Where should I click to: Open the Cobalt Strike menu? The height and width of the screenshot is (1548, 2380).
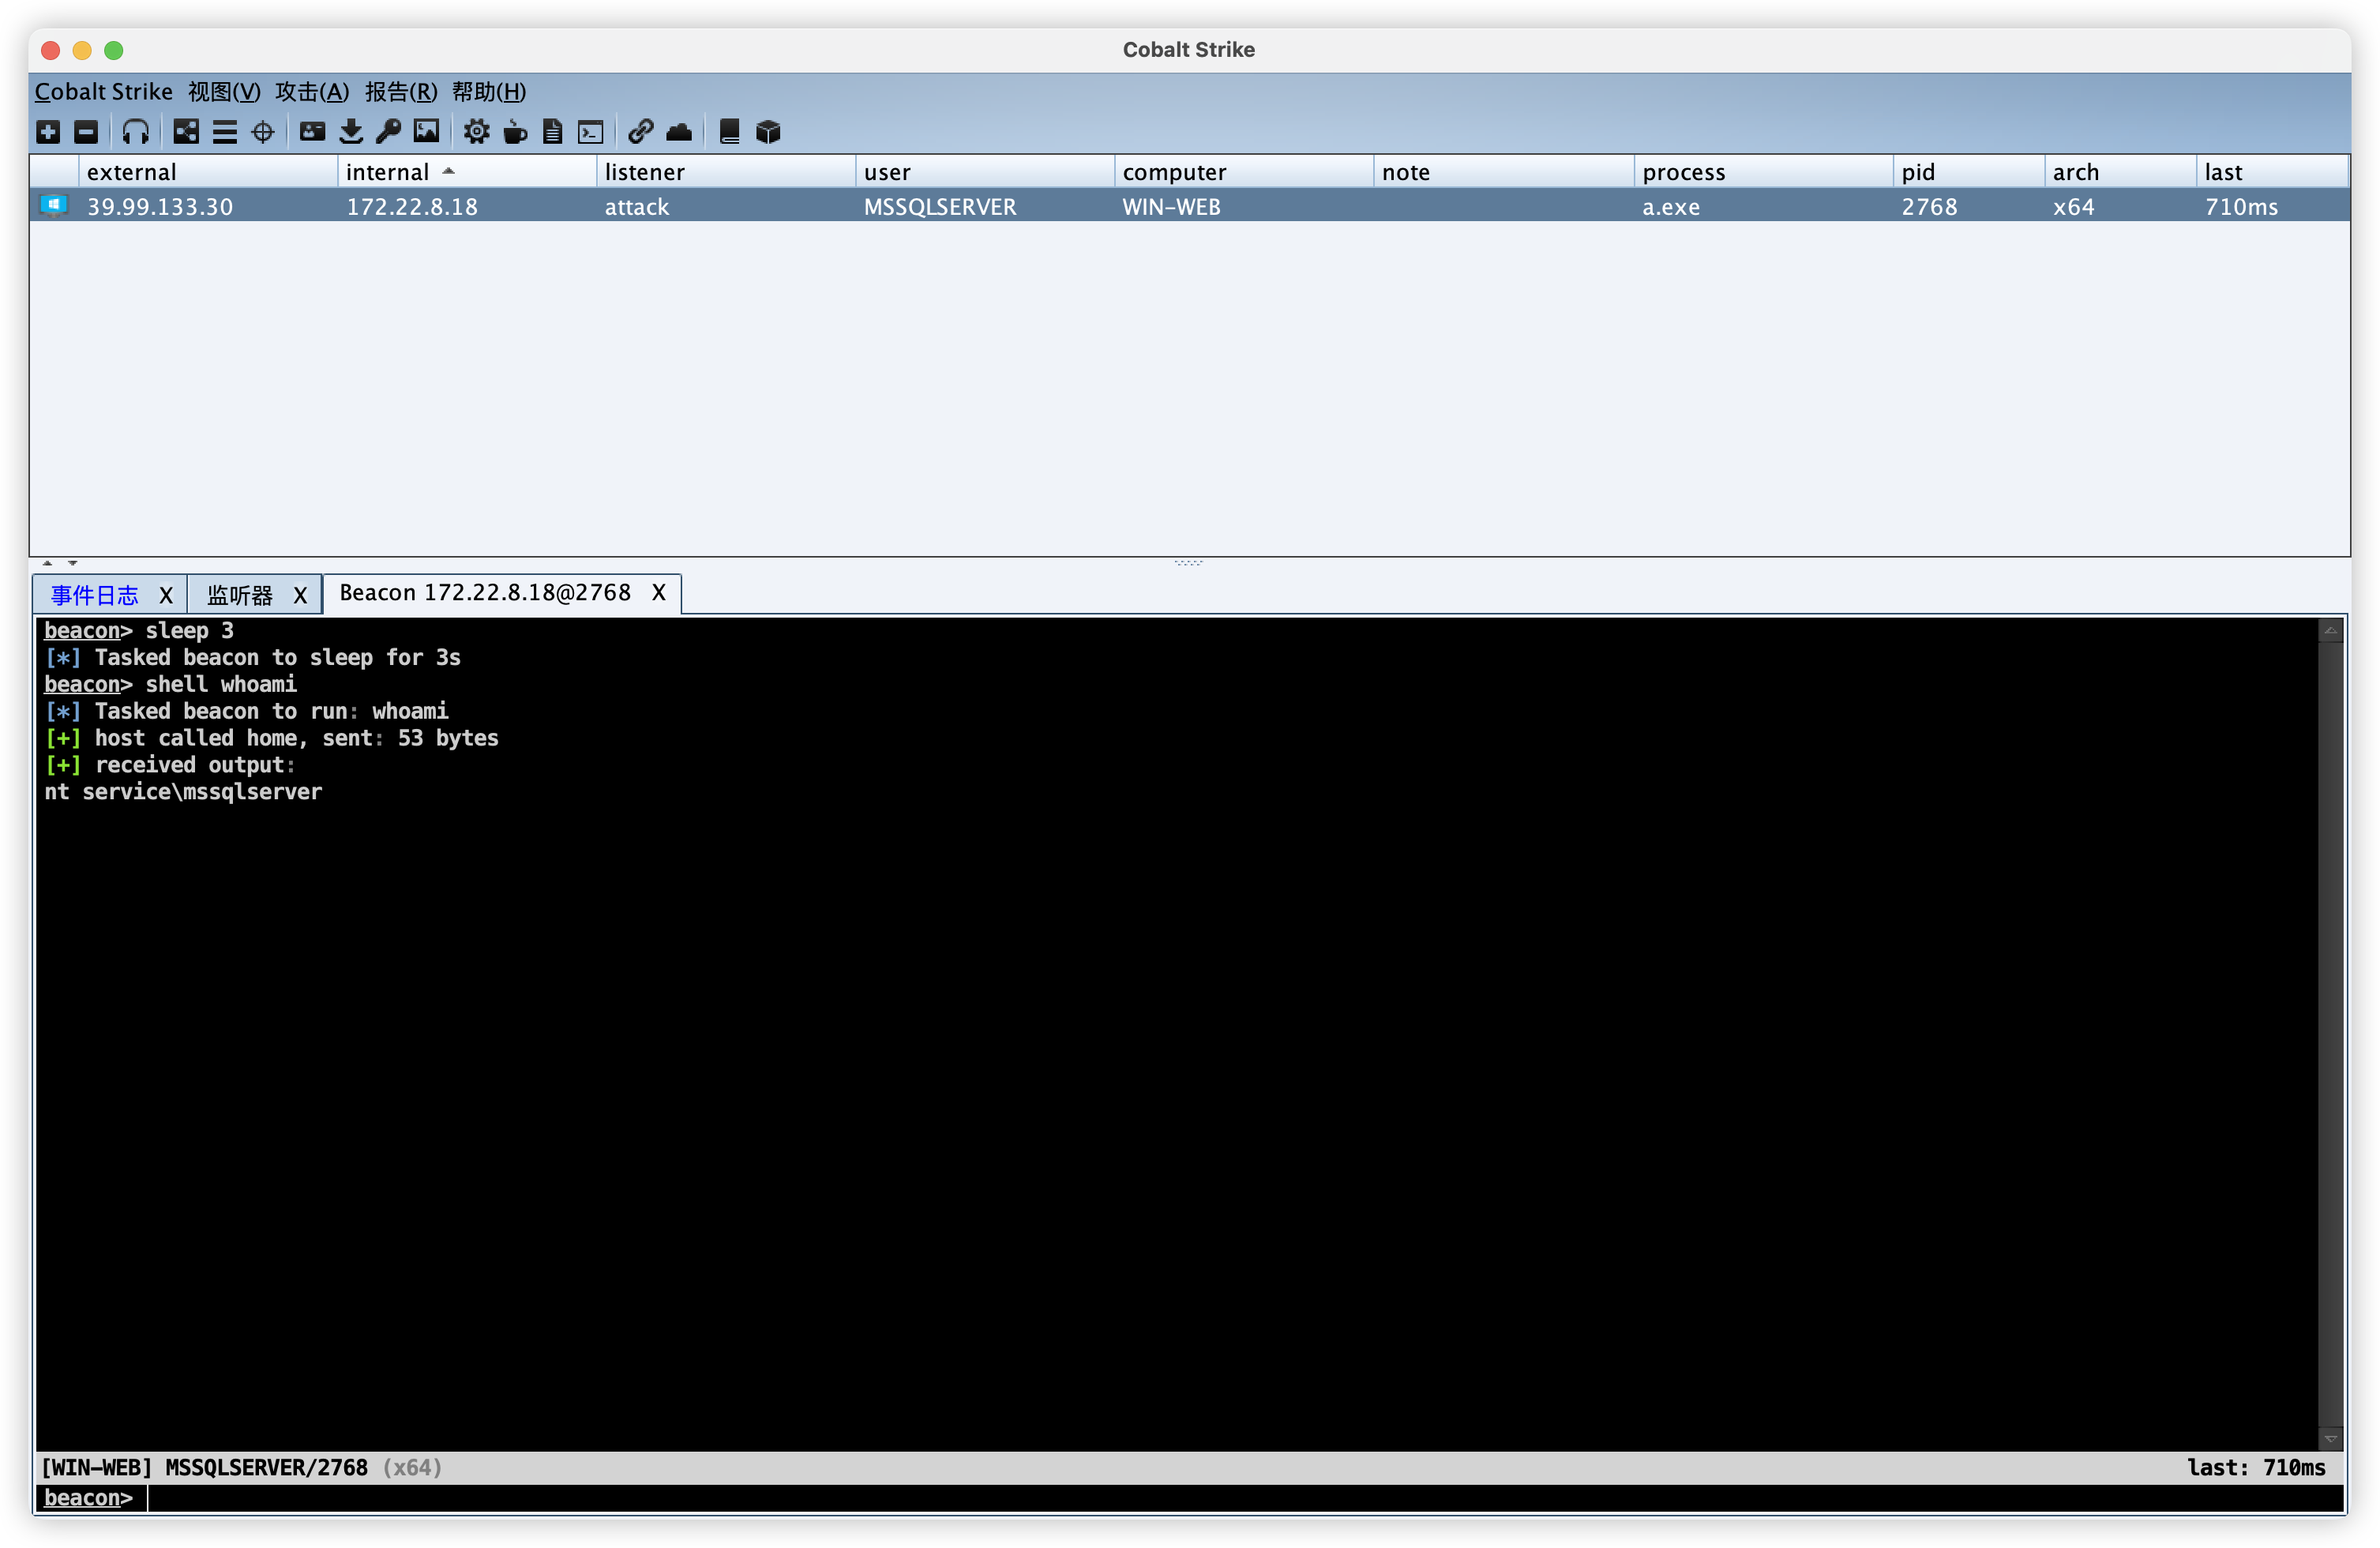pos(104,92)
